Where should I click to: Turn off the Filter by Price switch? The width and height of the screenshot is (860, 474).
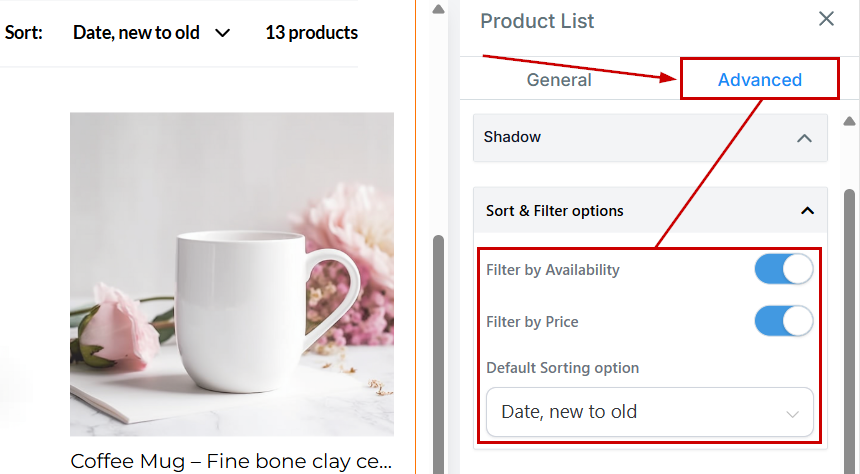coord(784,322)
